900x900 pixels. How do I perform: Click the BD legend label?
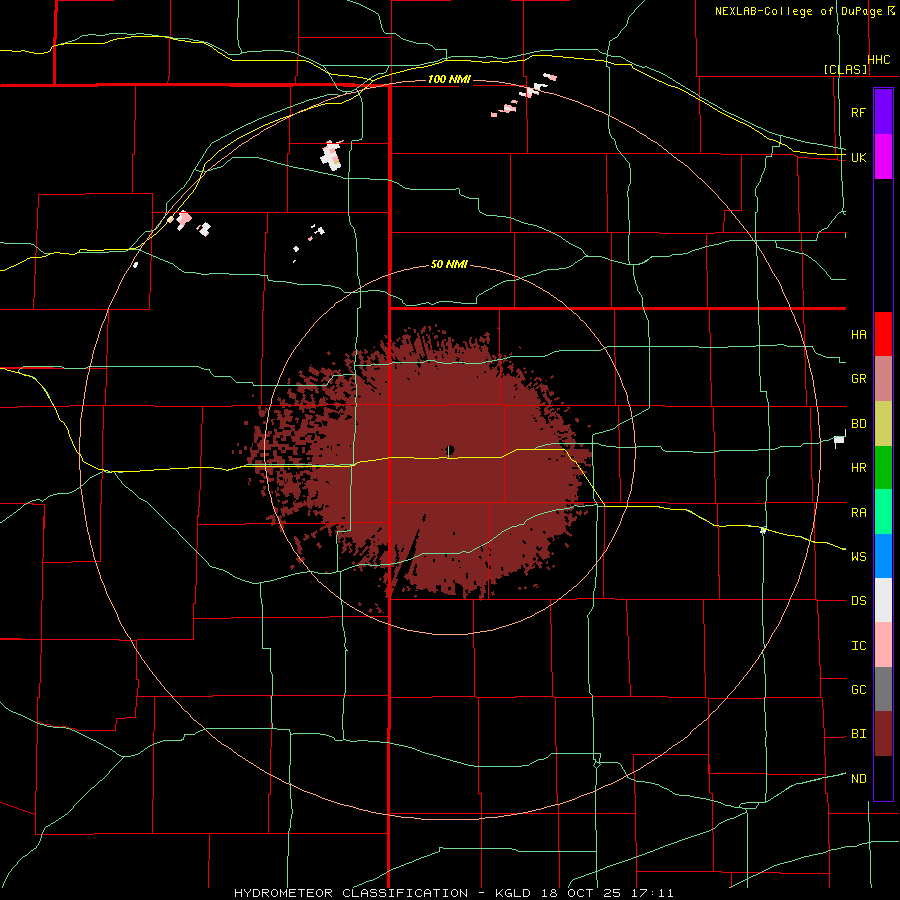[858, 424]
